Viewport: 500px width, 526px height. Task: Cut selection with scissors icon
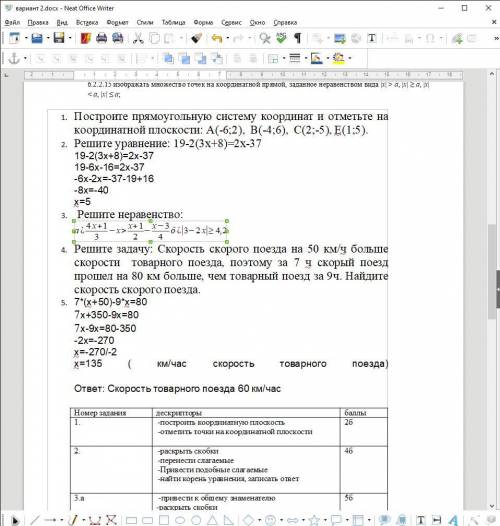(138, 38)
